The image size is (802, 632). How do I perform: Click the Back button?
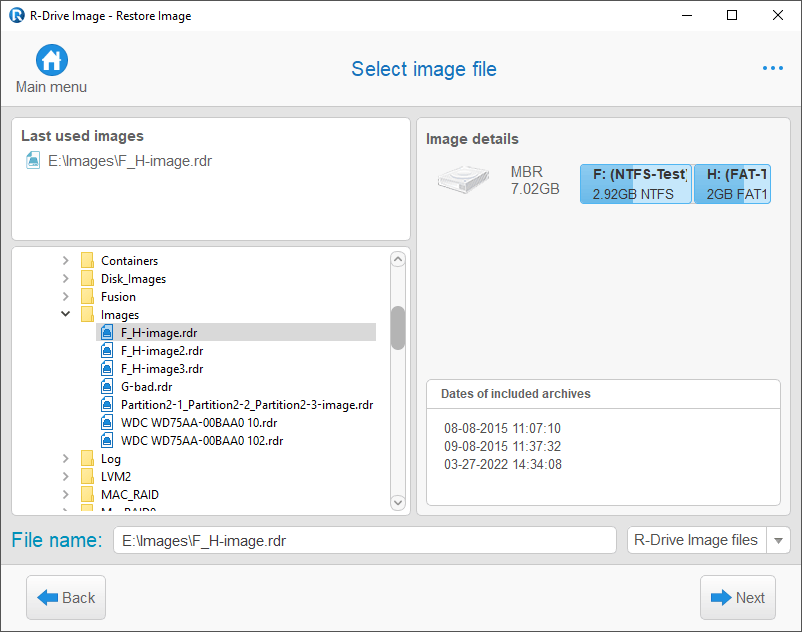coord(66,597)
